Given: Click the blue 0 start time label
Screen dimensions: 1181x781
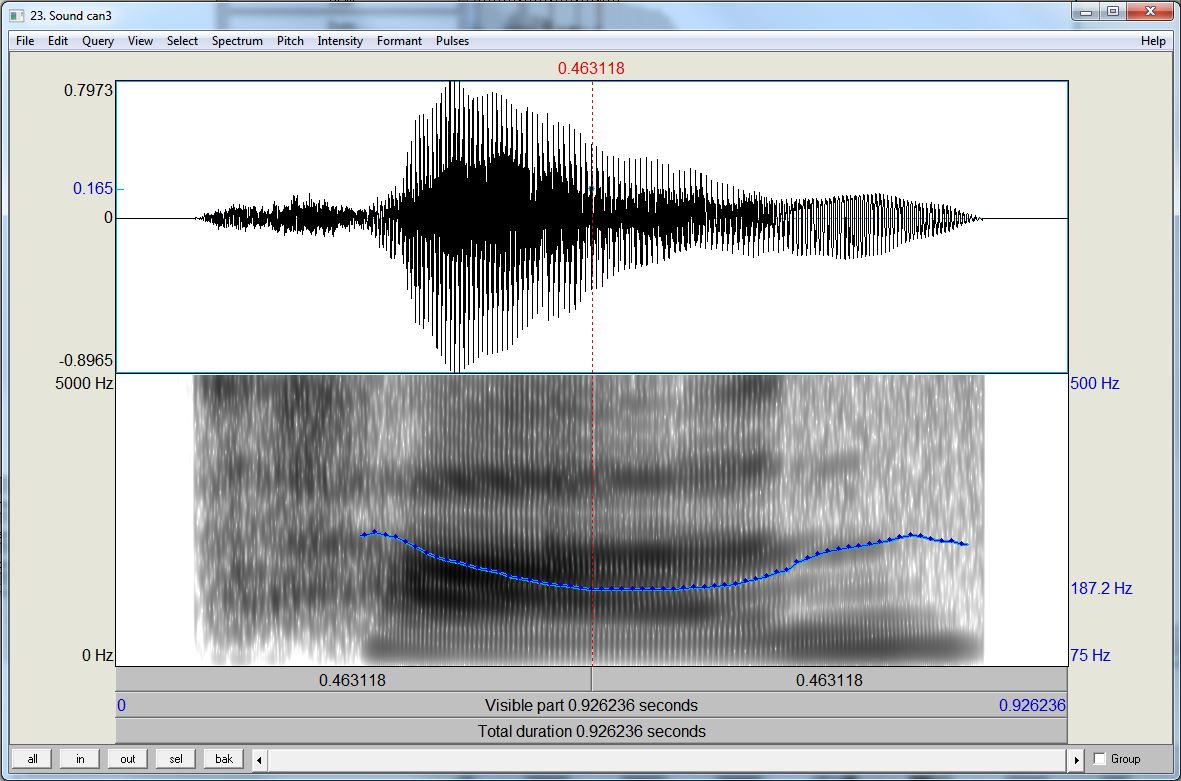Looking at the screenshot, I should click(x=121, y=706).
